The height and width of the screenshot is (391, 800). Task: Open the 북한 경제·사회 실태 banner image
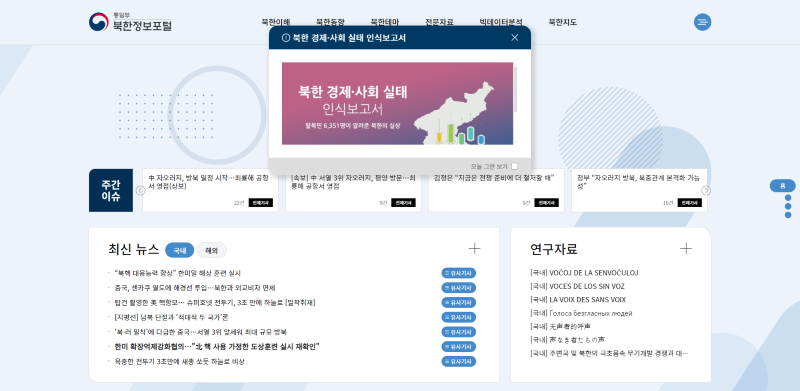[x=397, y=104]
